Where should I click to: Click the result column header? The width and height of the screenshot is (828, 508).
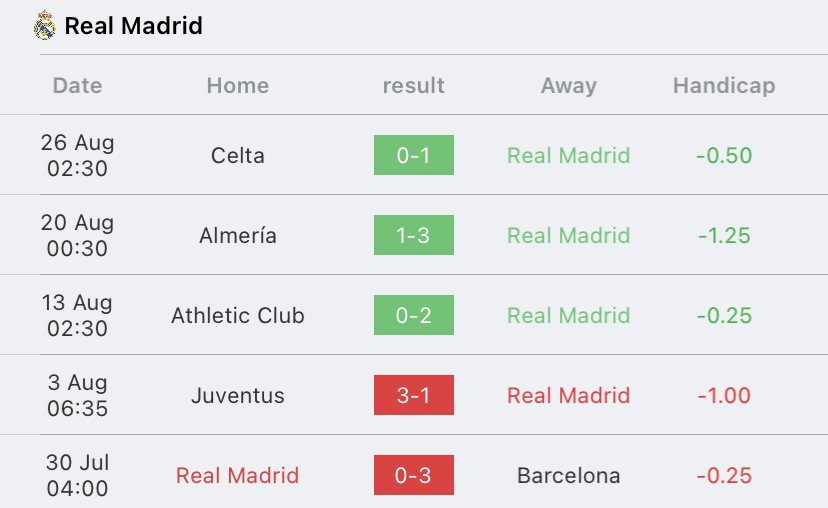(x=413, y=86)
